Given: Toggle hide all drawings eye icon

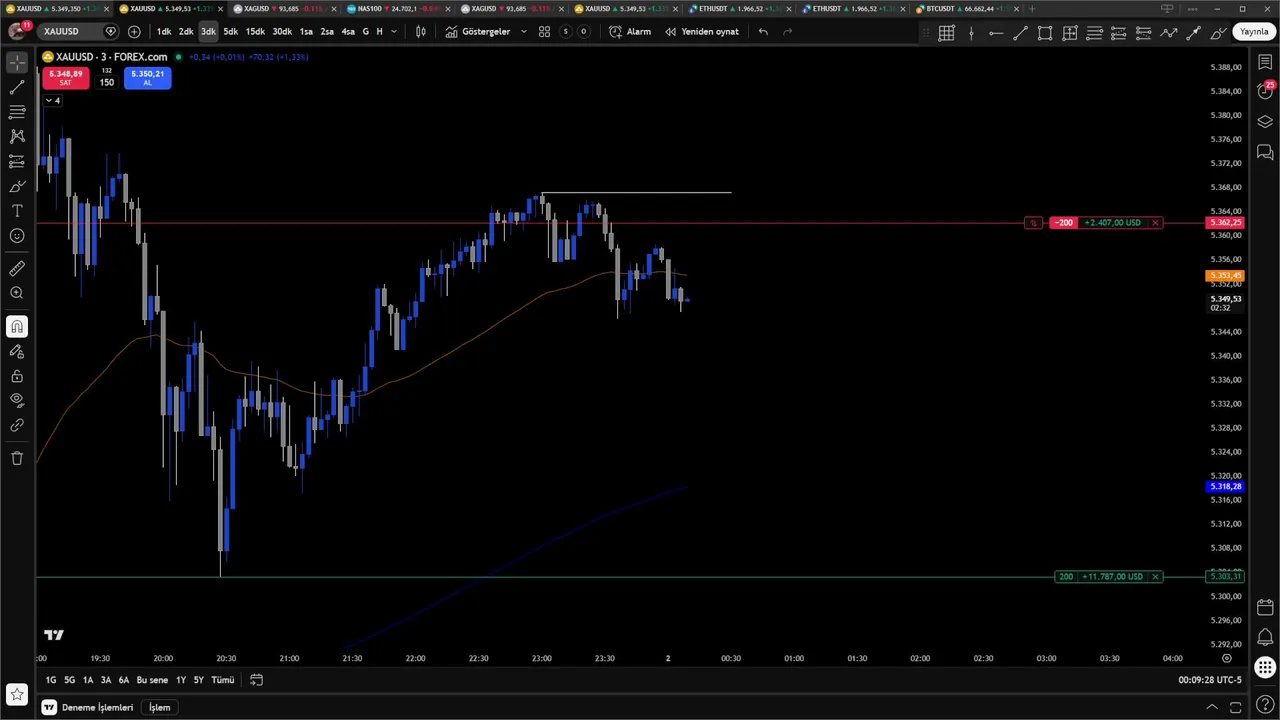Looking at the screenshot, I should 17,400.
